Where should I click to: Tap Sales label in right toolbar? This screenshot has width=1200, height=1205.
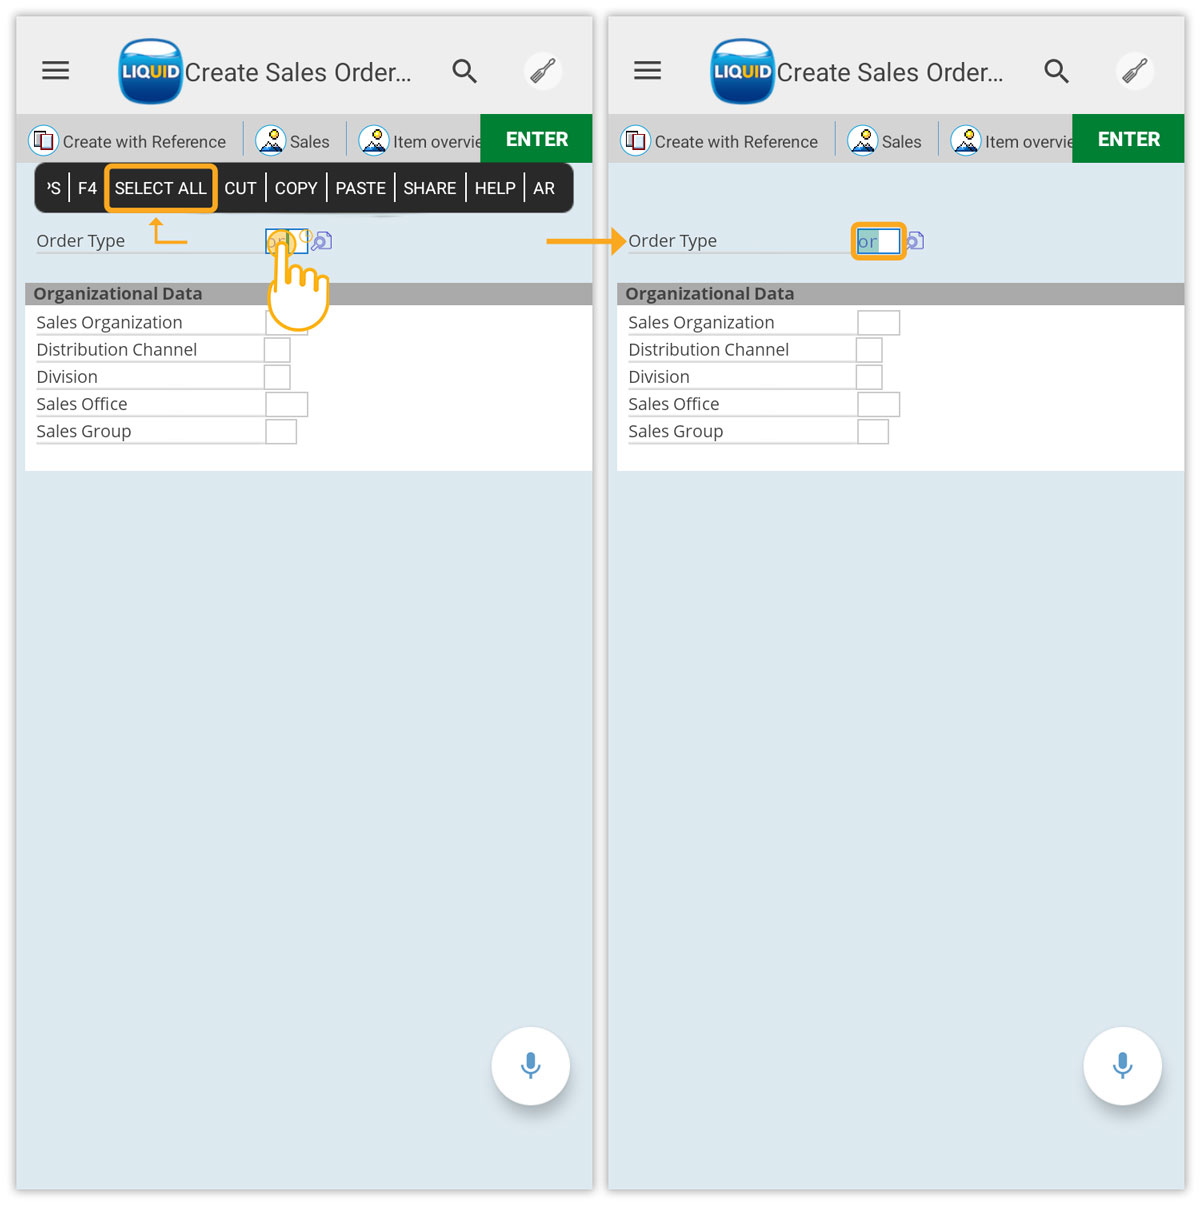[902, 142]
